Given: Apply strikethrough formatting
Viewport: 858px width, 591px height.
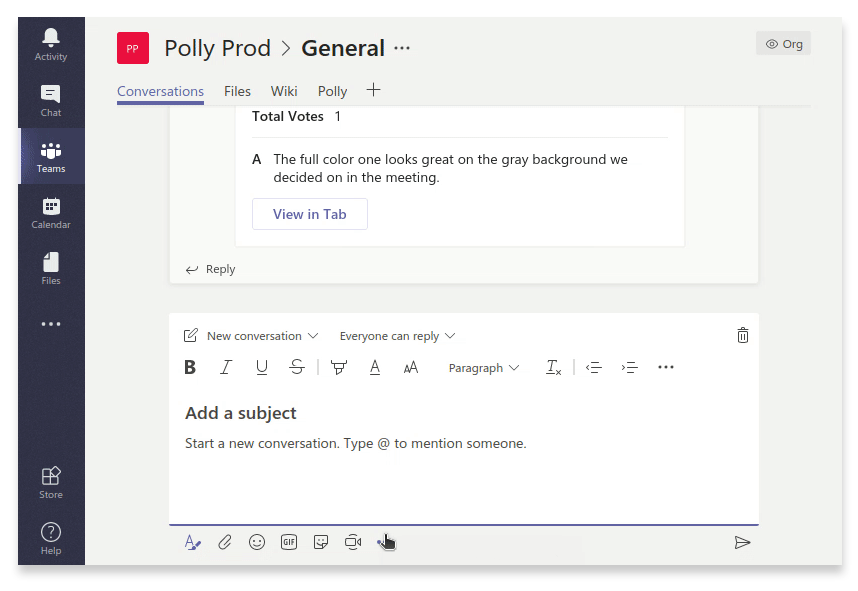Looking at the screenshot, I should (x=297, y=367).
